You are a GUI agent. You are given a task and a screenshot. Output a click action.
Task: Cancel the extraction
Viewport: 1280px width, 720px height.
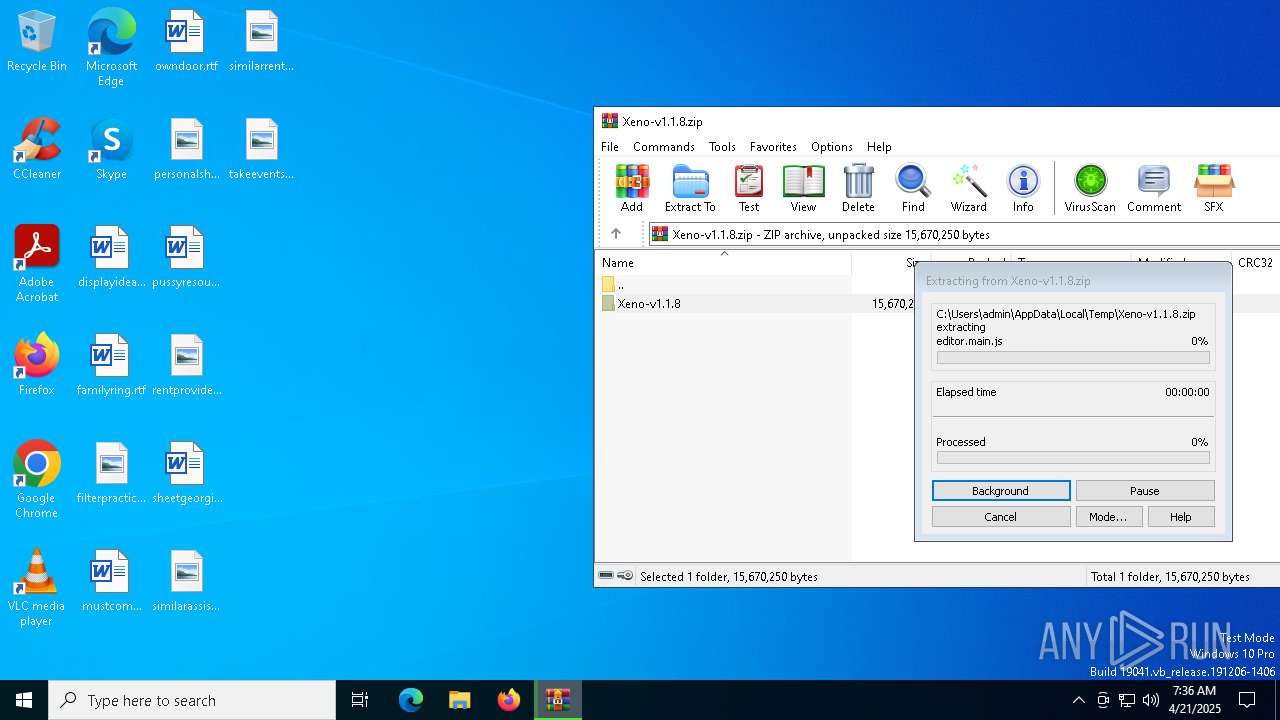[1001, 517]
